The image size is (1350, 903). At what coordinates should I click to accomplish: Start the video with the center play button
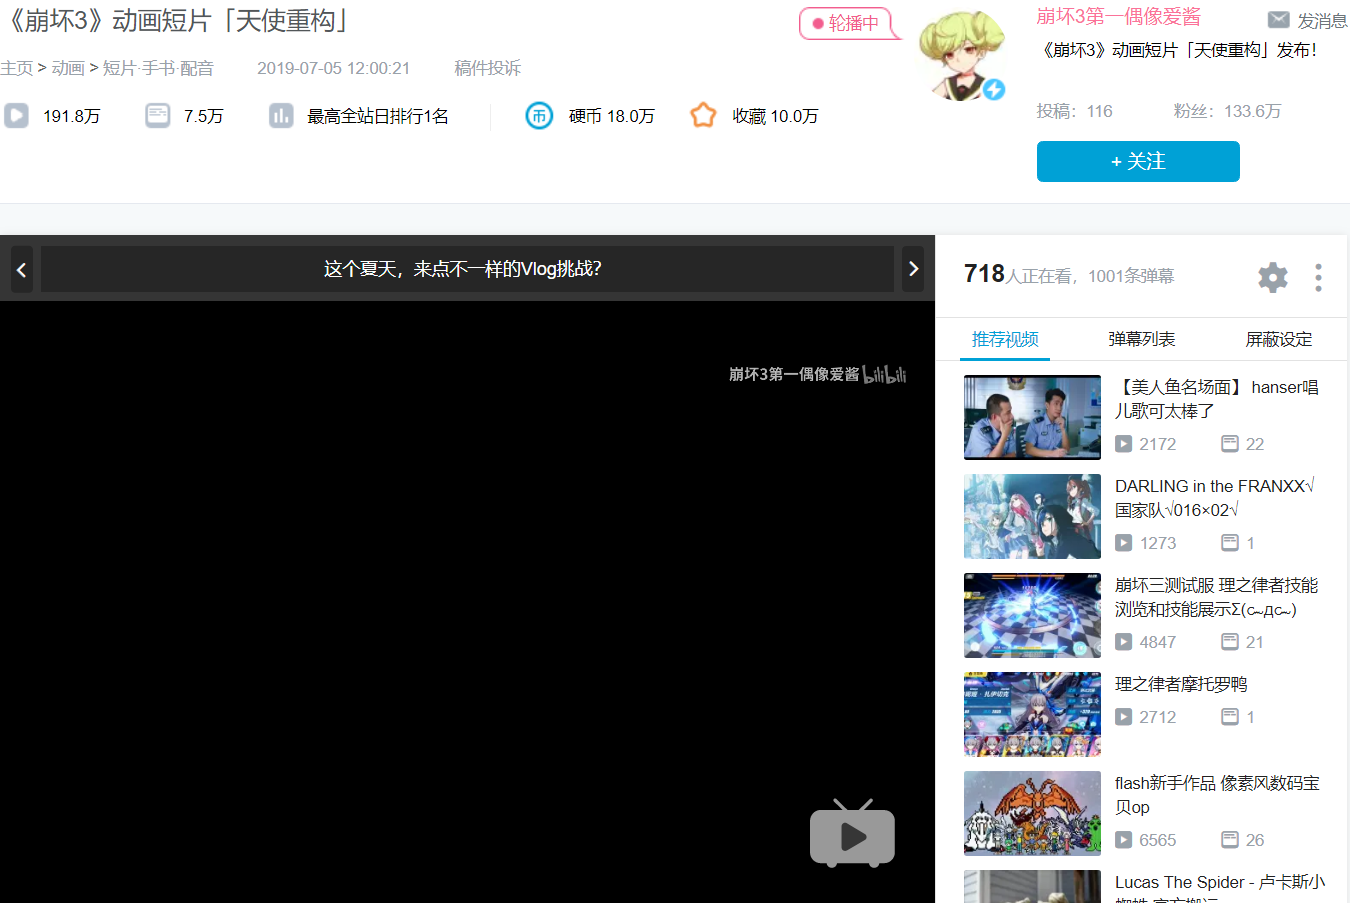click(852, 834)
